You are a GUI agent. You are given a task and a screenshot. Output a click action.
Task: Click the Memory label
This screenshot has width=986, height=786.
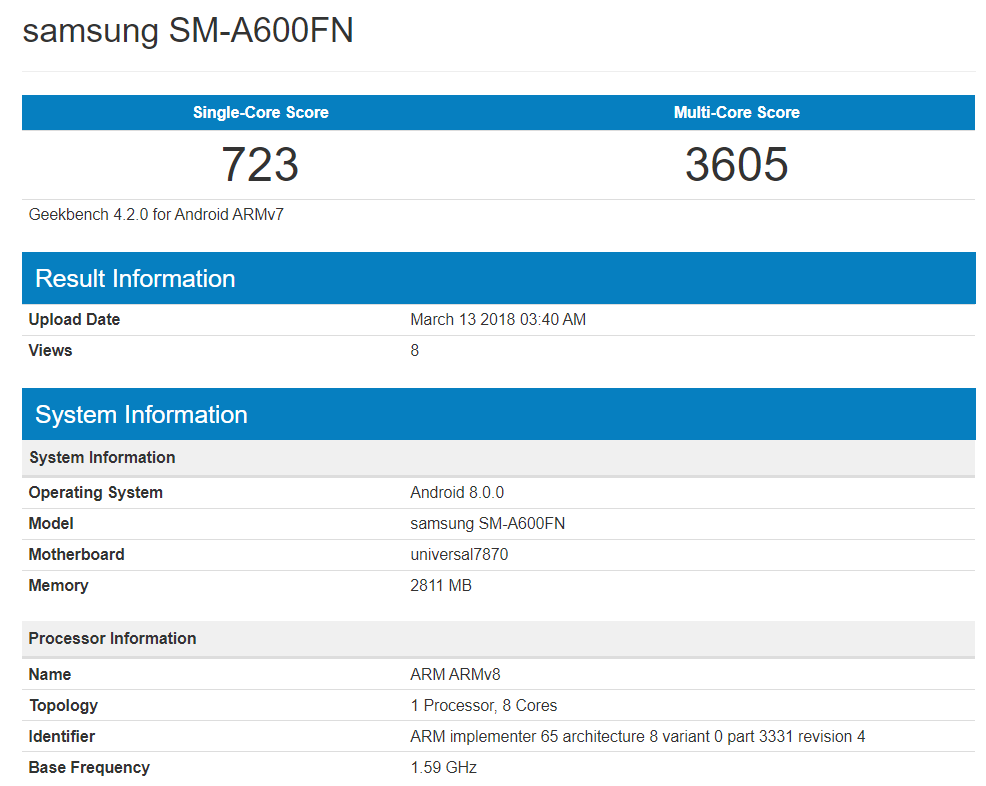[58, 585]
